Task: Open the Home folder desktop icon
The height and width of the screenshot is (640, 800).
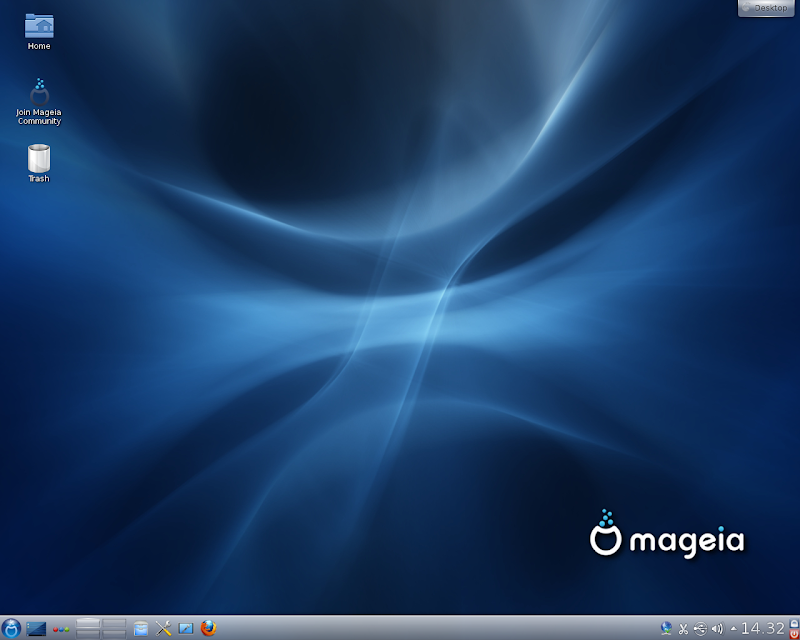Action: pyautogui.click(x=39, y=31)
